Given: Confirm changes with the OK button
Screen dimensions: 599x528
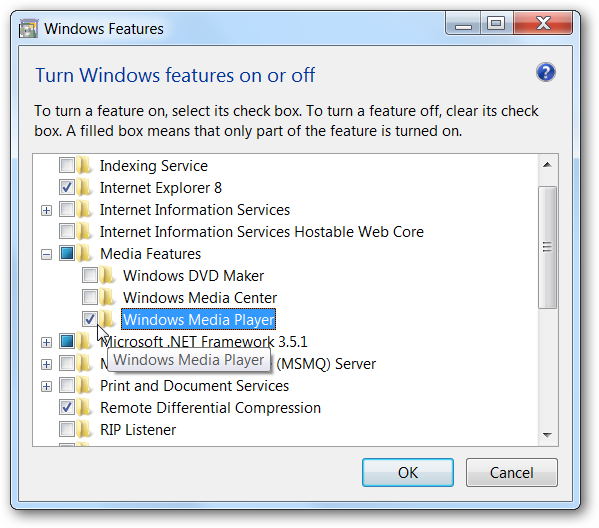Looking at the screenshot, I should 408,473.
